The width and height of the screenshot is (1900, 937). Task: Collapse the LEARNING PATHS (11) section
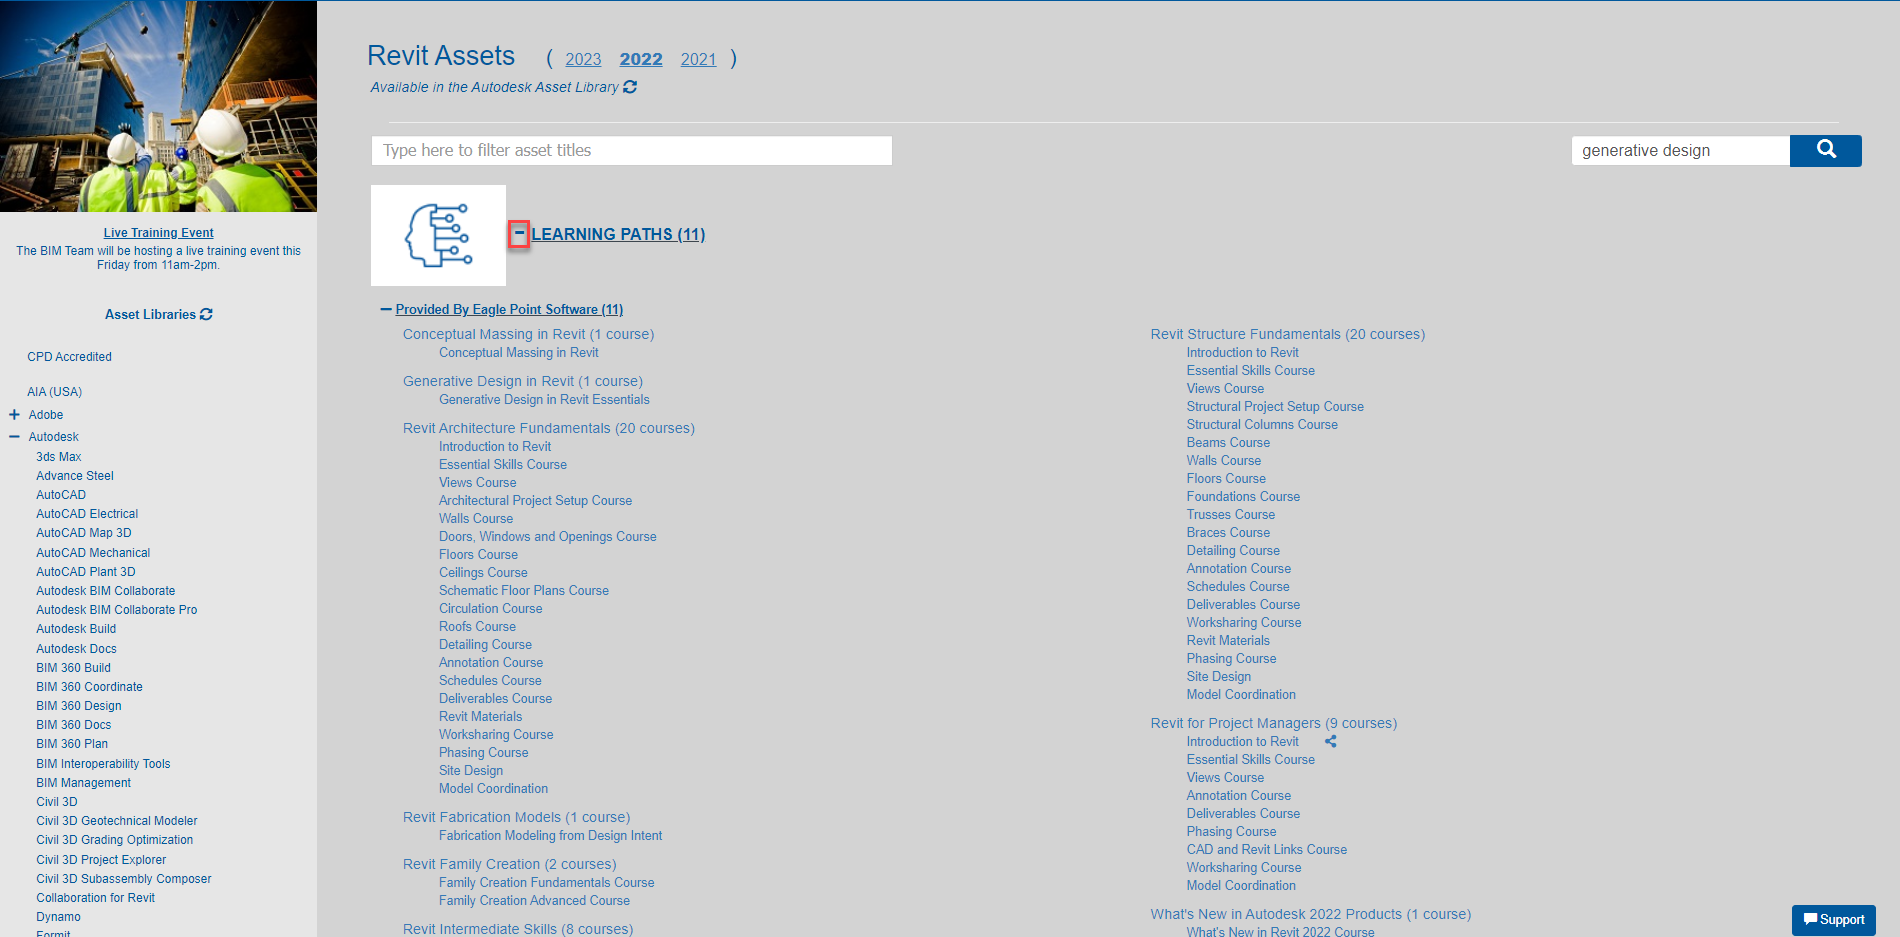[x=520, y=234]
